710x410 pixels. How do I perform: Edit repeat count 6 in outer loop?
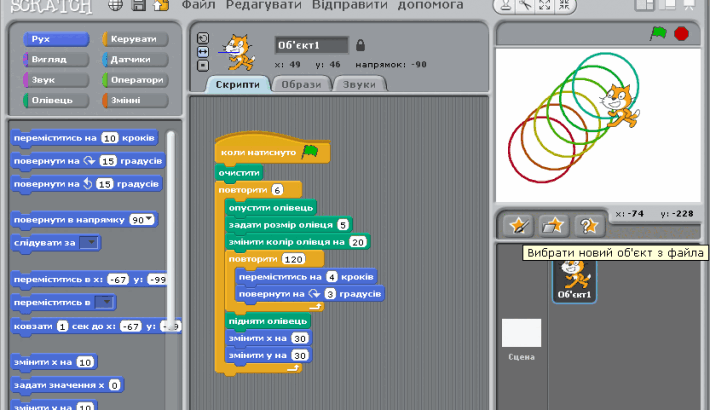[277, 190]
